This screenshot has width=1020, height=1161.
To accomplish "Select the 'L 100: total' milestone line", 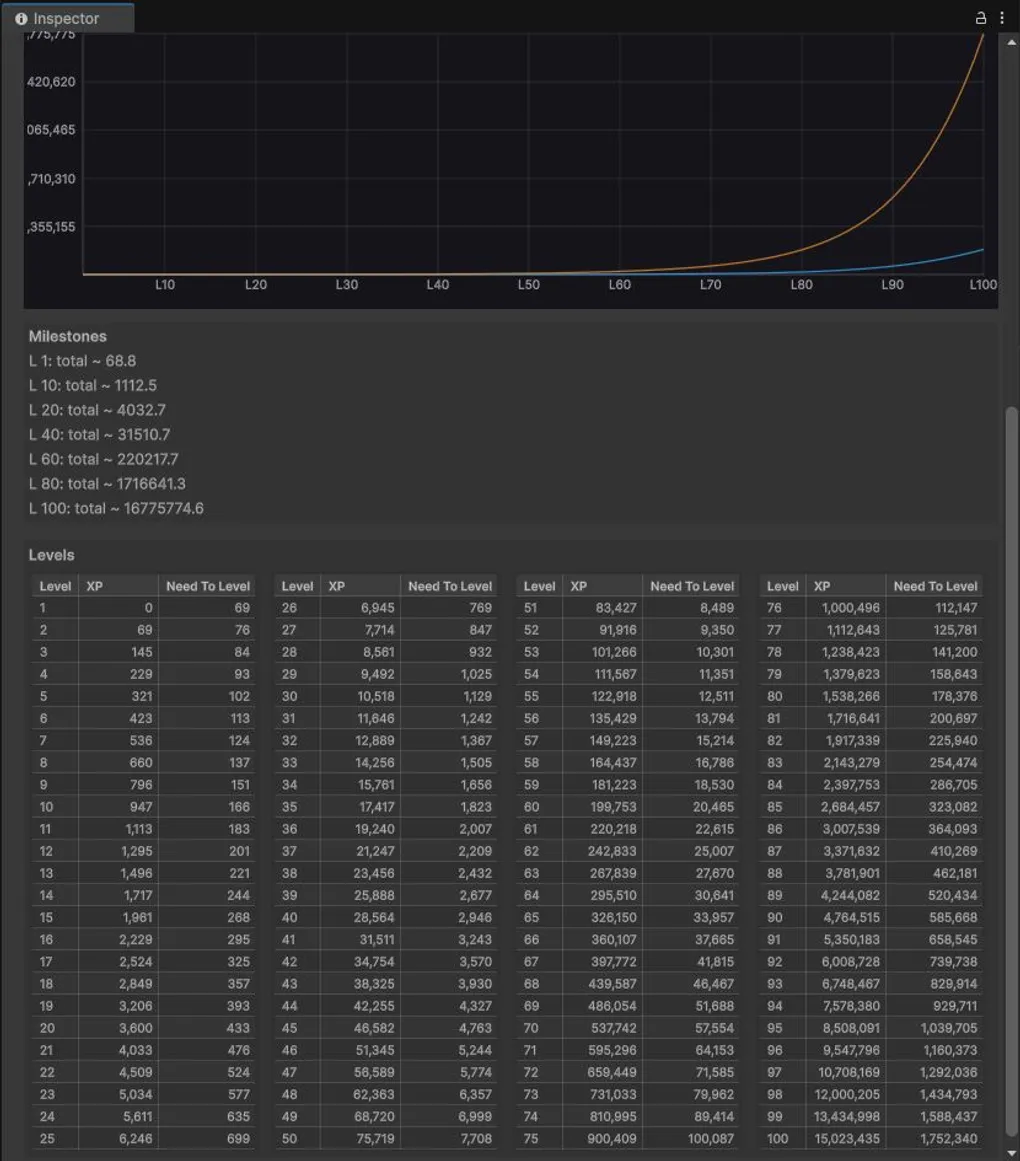I will [x=116, y=508].
